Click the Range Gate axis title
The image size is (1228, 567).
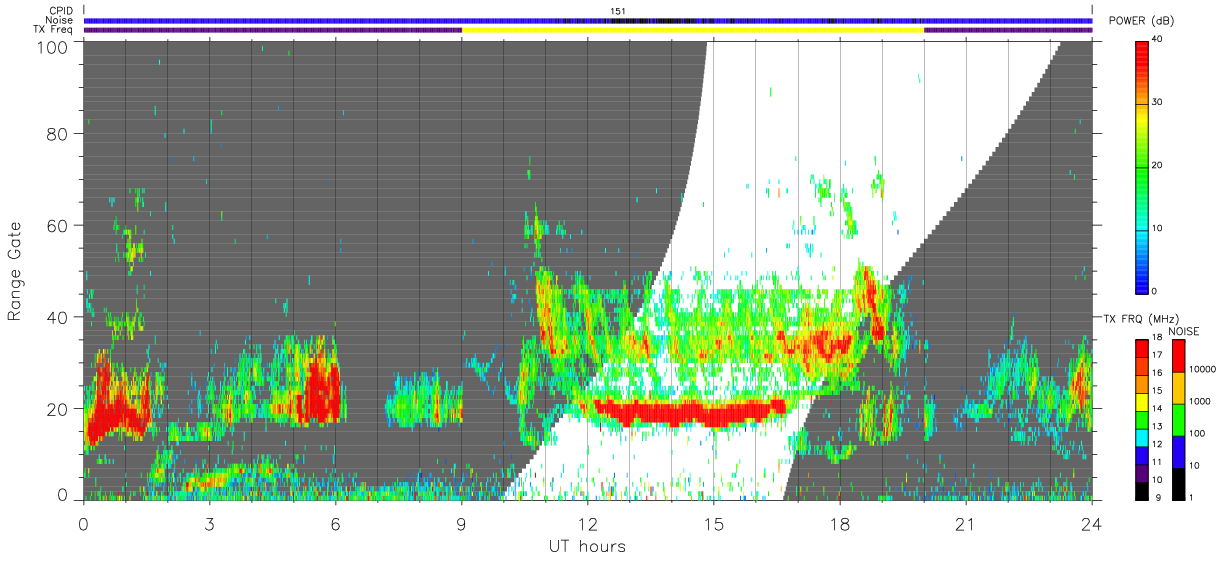tap(15, 272)
